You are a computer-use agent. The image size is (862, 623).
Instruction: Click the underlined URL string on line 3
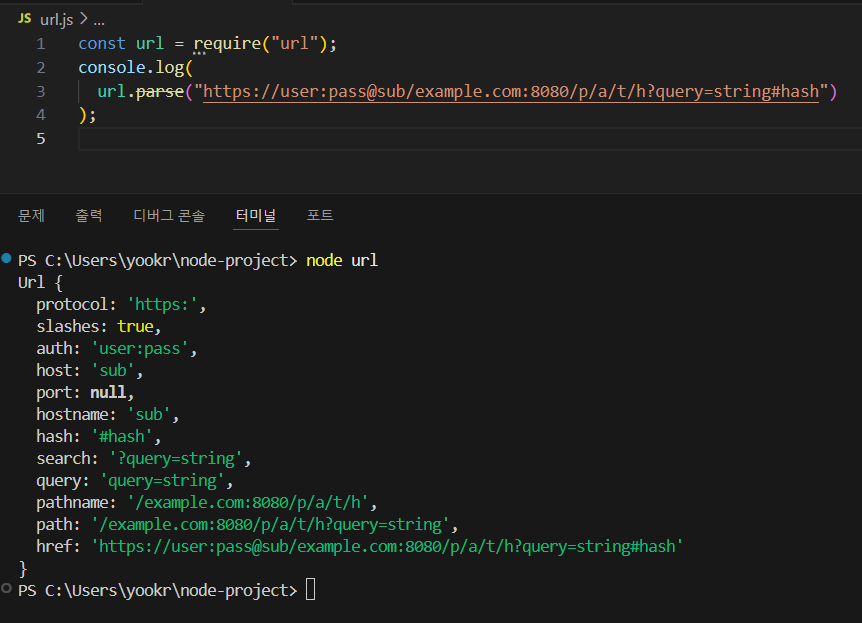coord(511,91)
